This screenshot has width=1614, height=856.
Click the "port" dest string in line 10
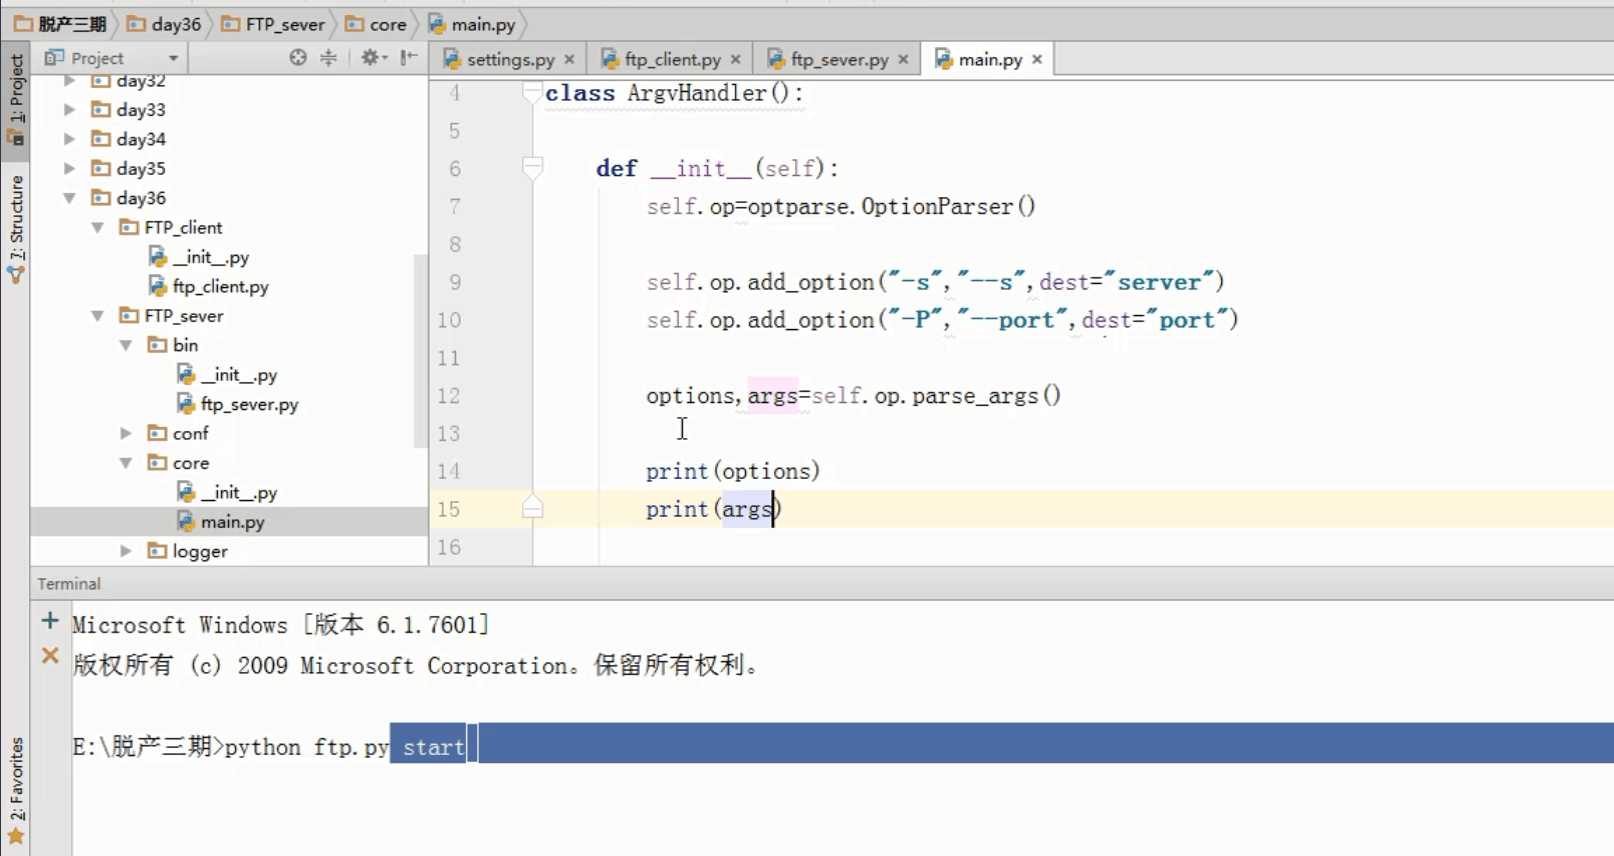[1186, 320]
